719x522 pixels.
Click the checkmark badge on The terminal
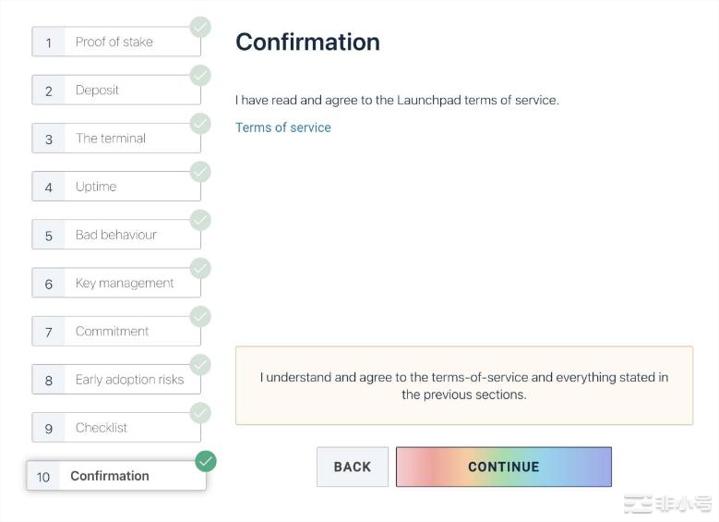pyautogui.click(x=201, y=123)
